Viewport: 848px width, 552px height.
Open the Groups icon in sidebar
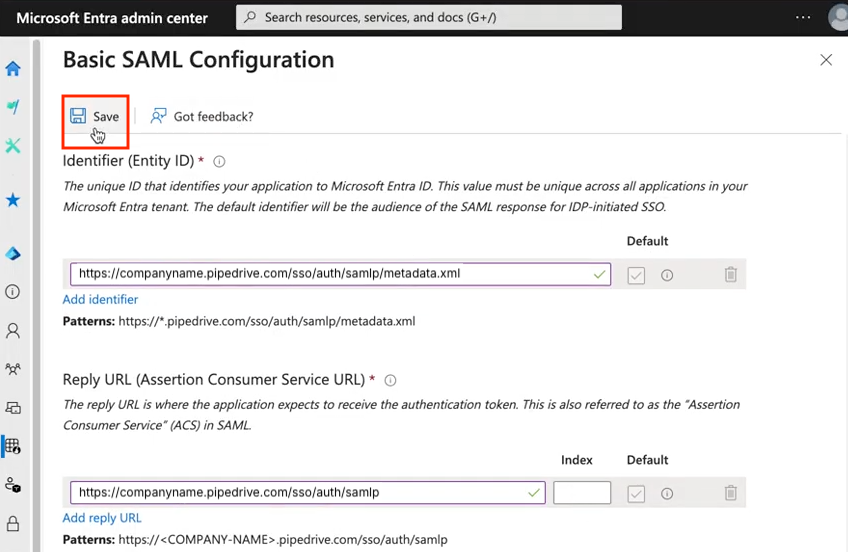(x=13, y=369)
